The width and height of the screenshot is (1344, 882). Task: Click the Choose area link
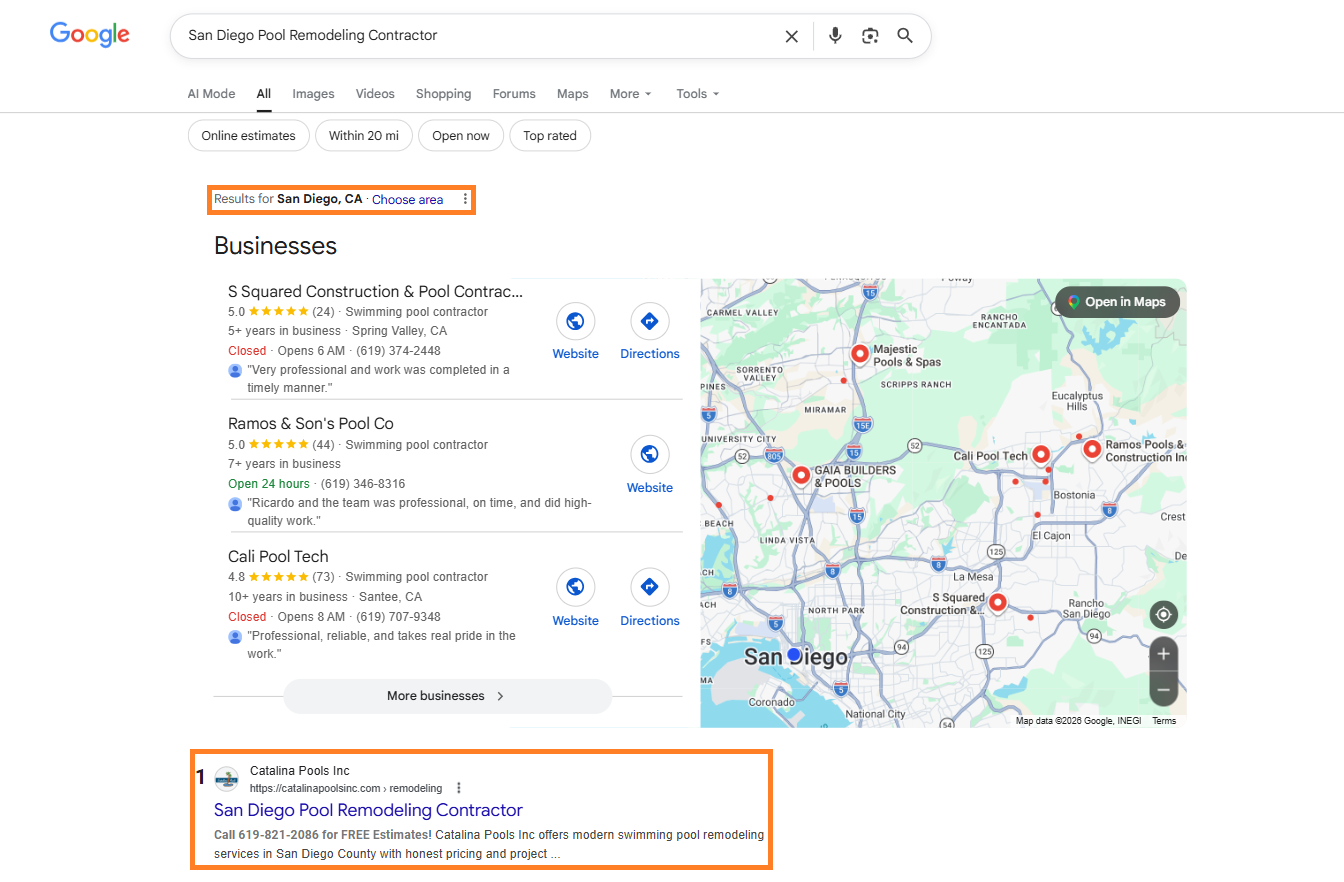tap(407, 200)
